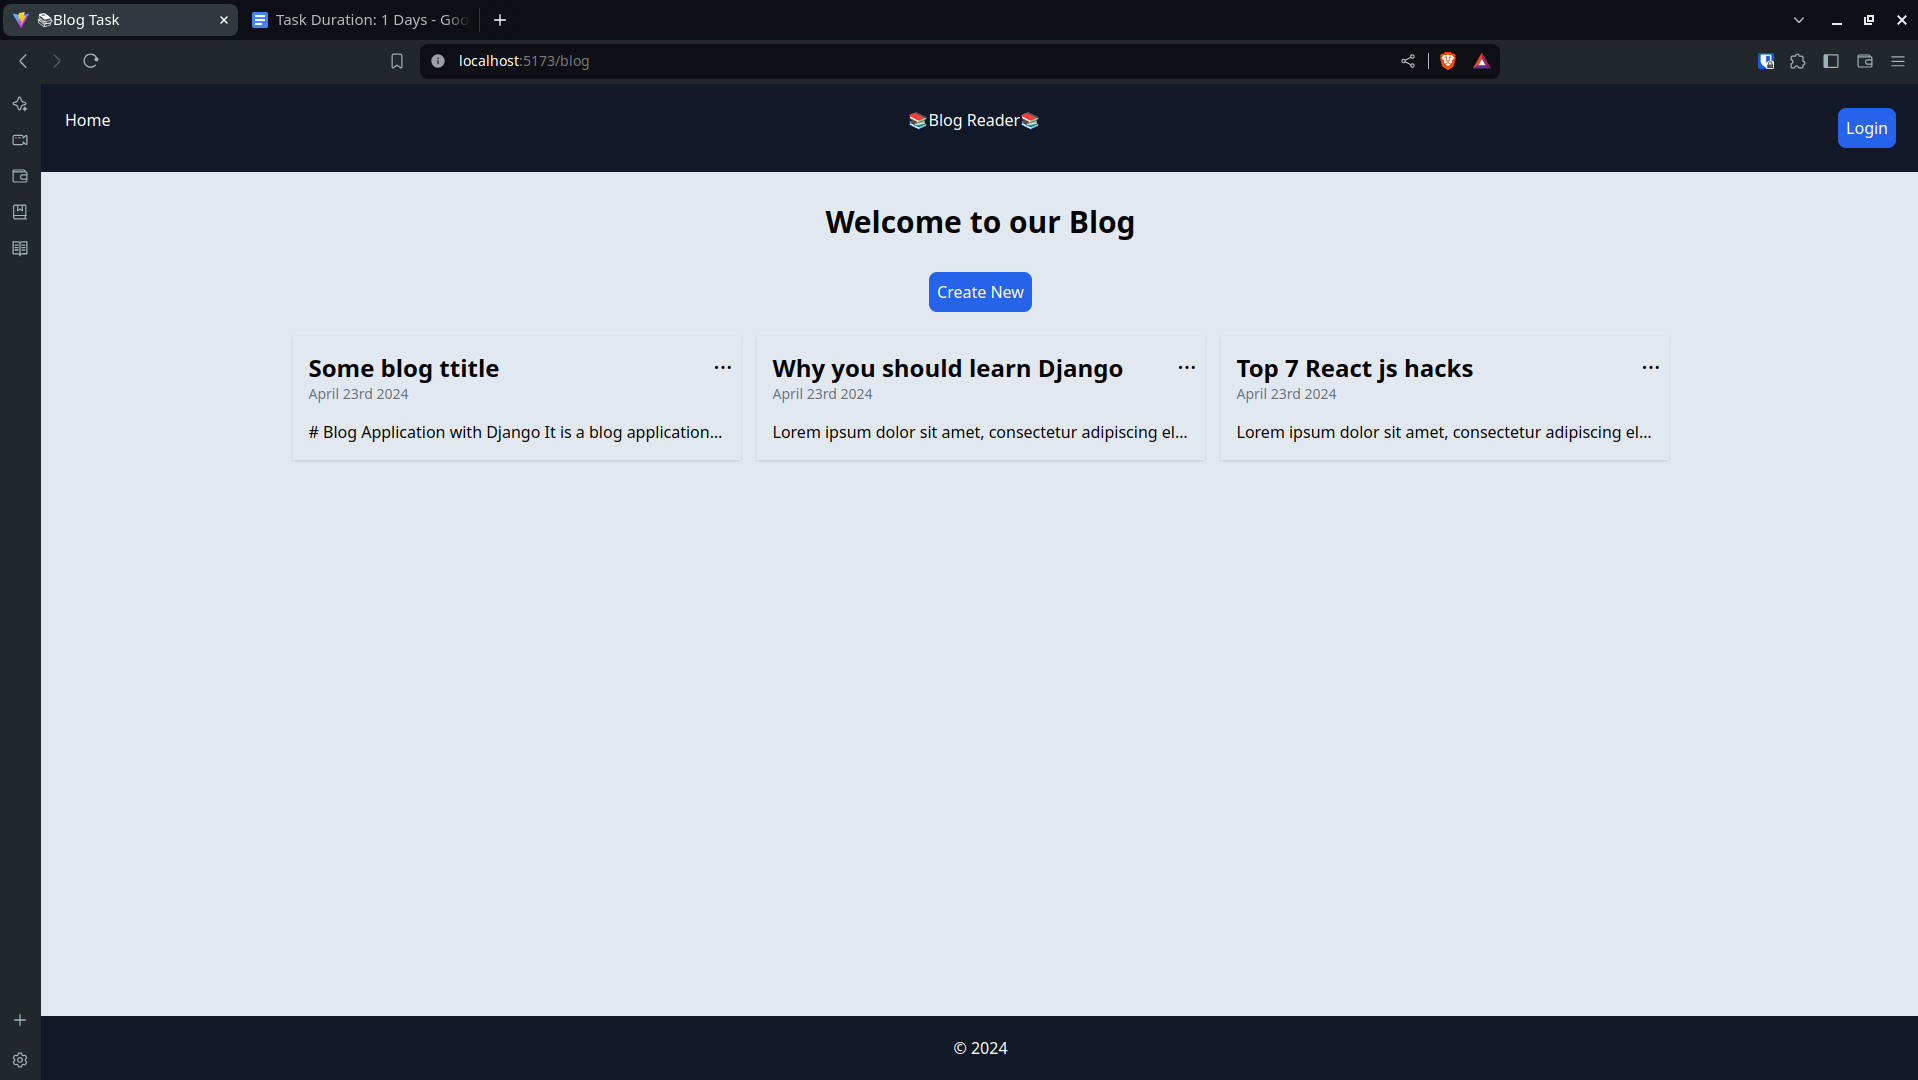Click the Lorem ipsum excerpt on Django card
Screen dimensions: 1918x1080
click(x=980, y=432)
